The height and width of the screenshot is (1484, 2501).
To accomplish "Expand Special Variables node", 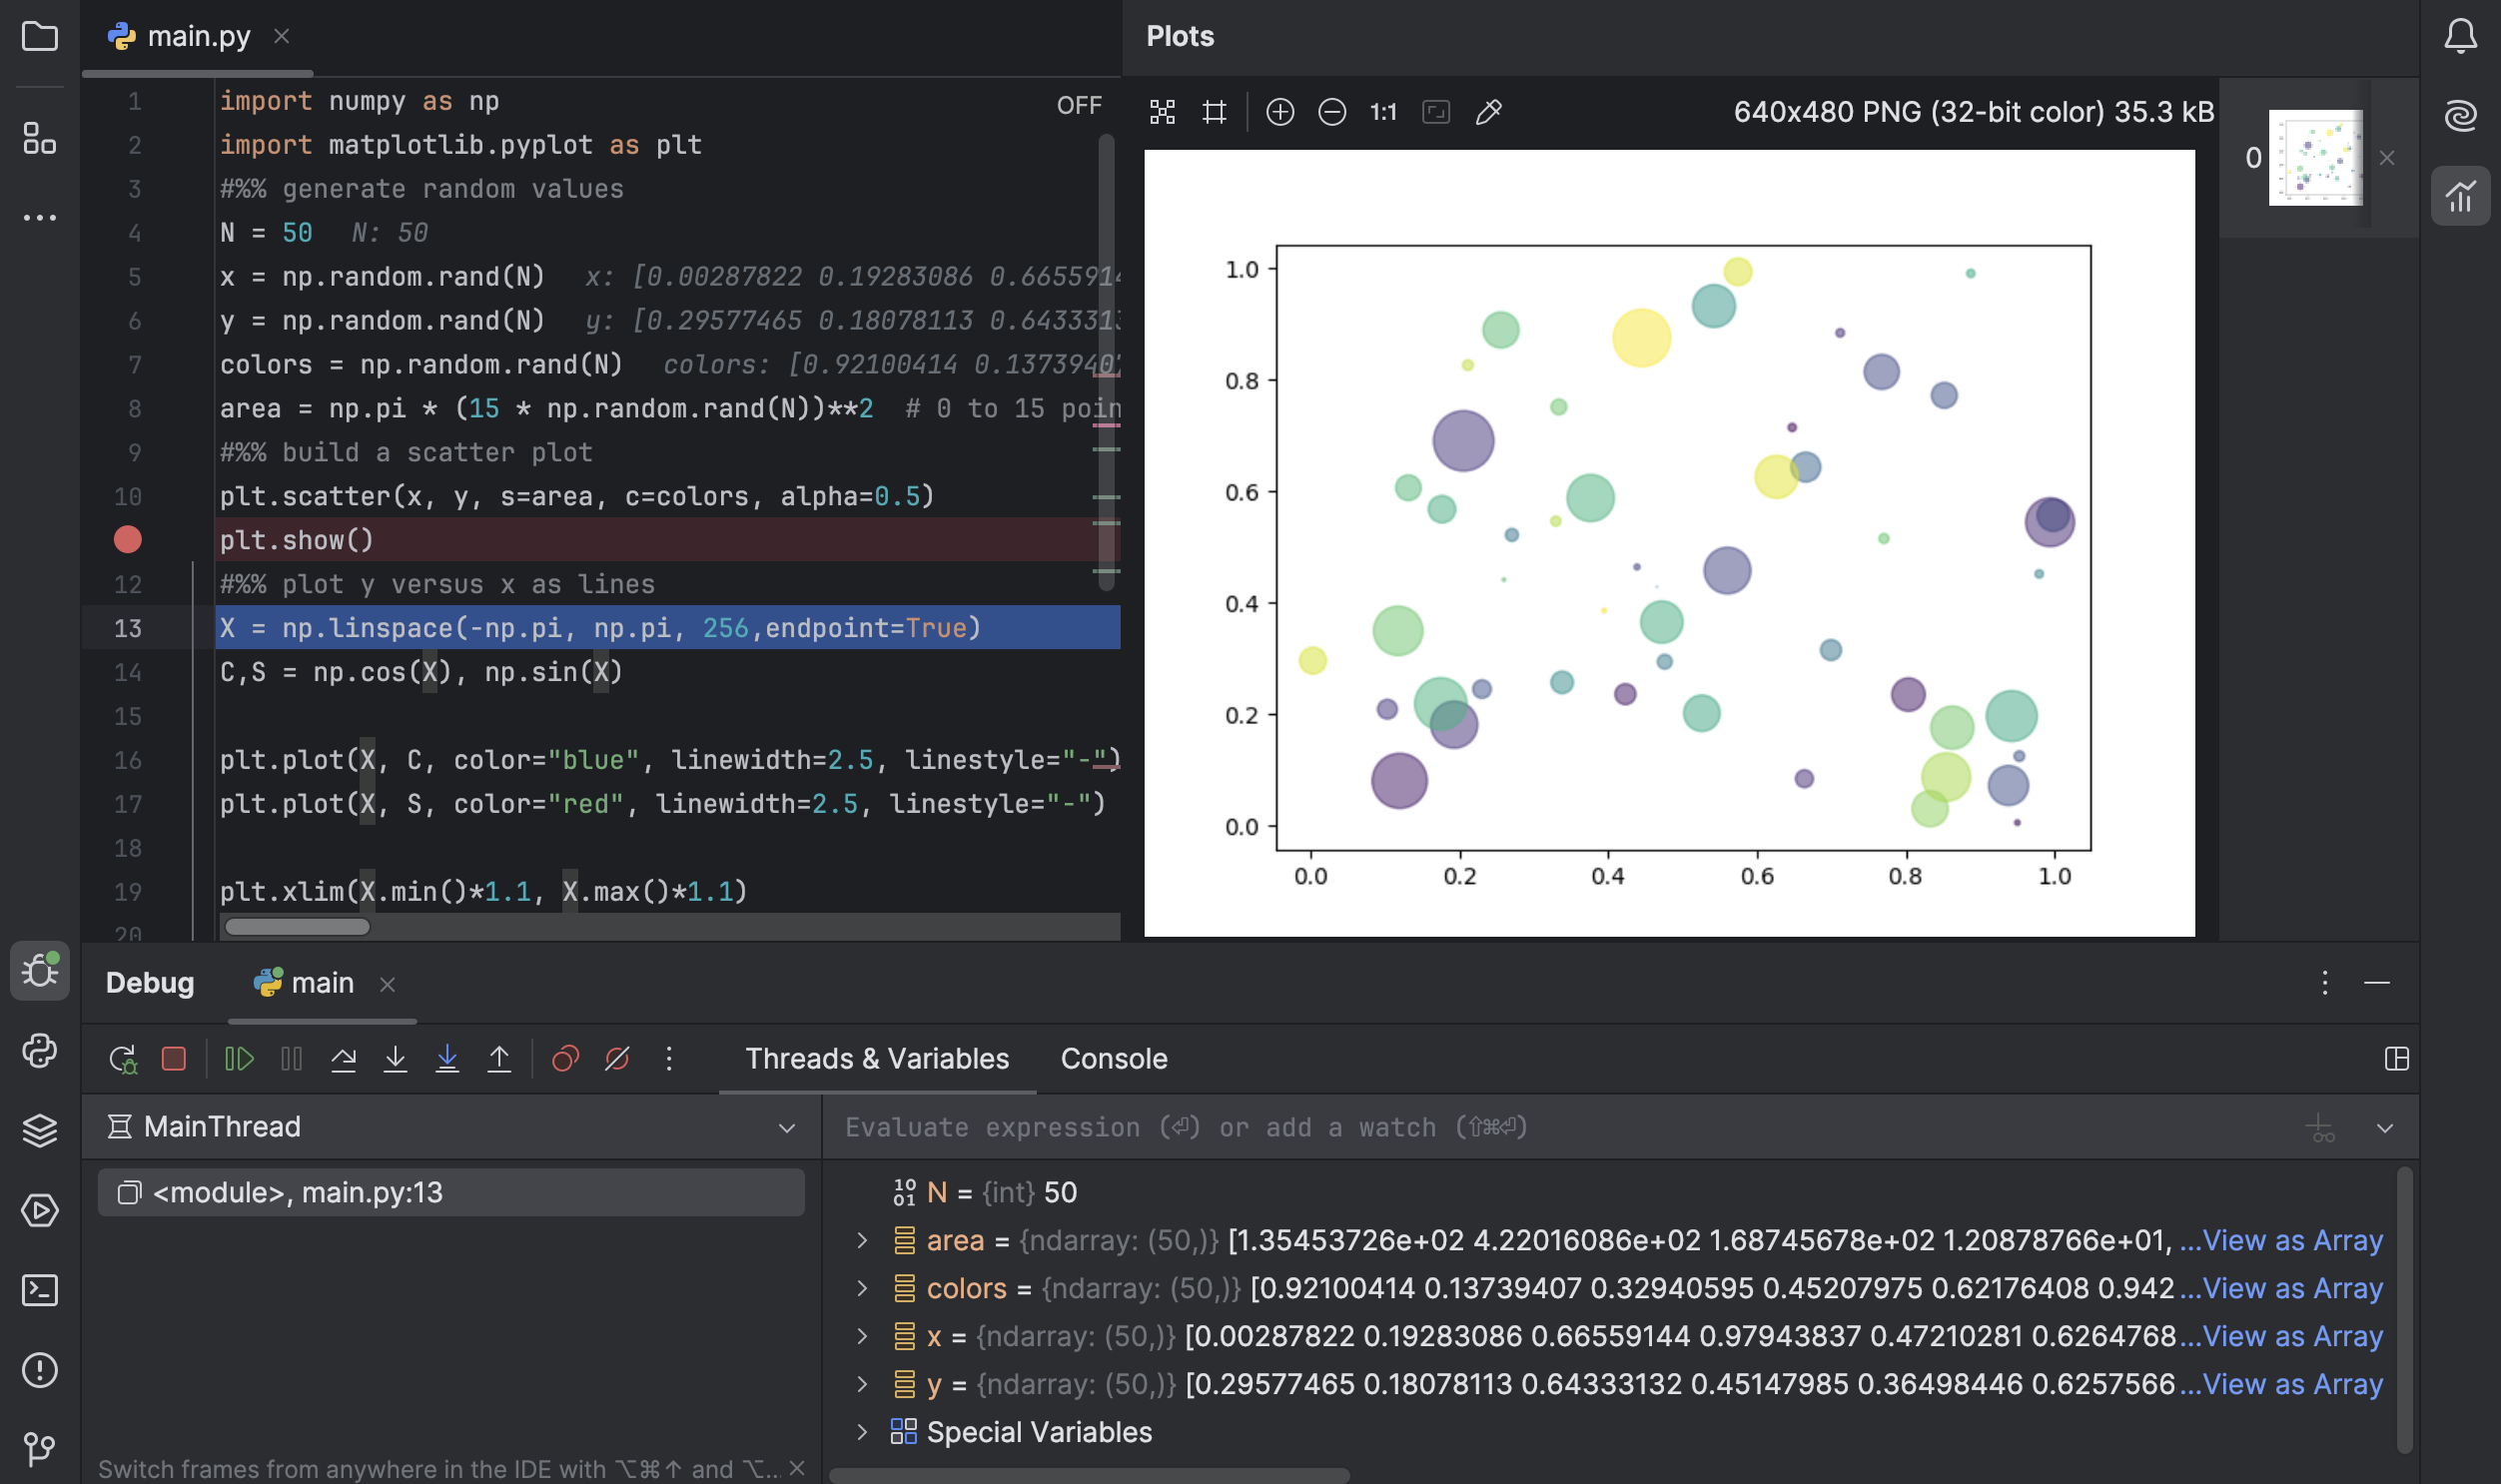I will 862,1433.
